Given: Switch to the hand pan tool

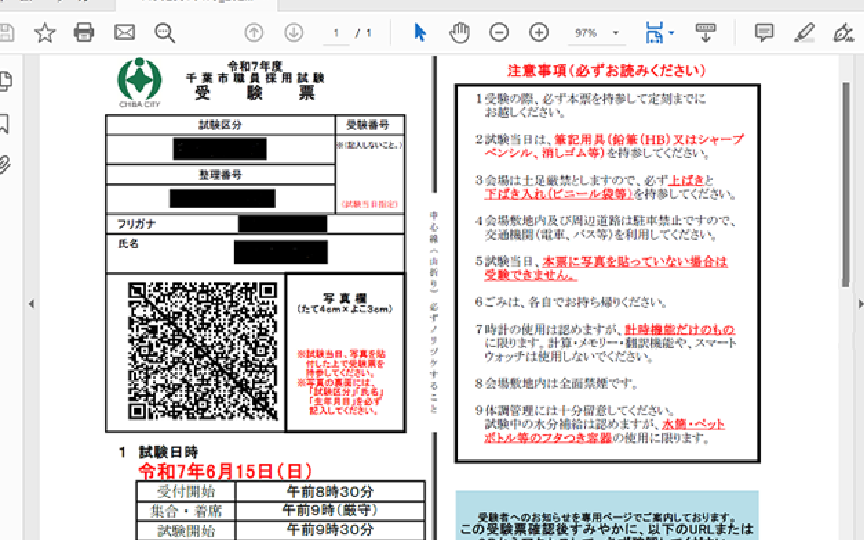Looking at the screenshot, I should (459, 33).
